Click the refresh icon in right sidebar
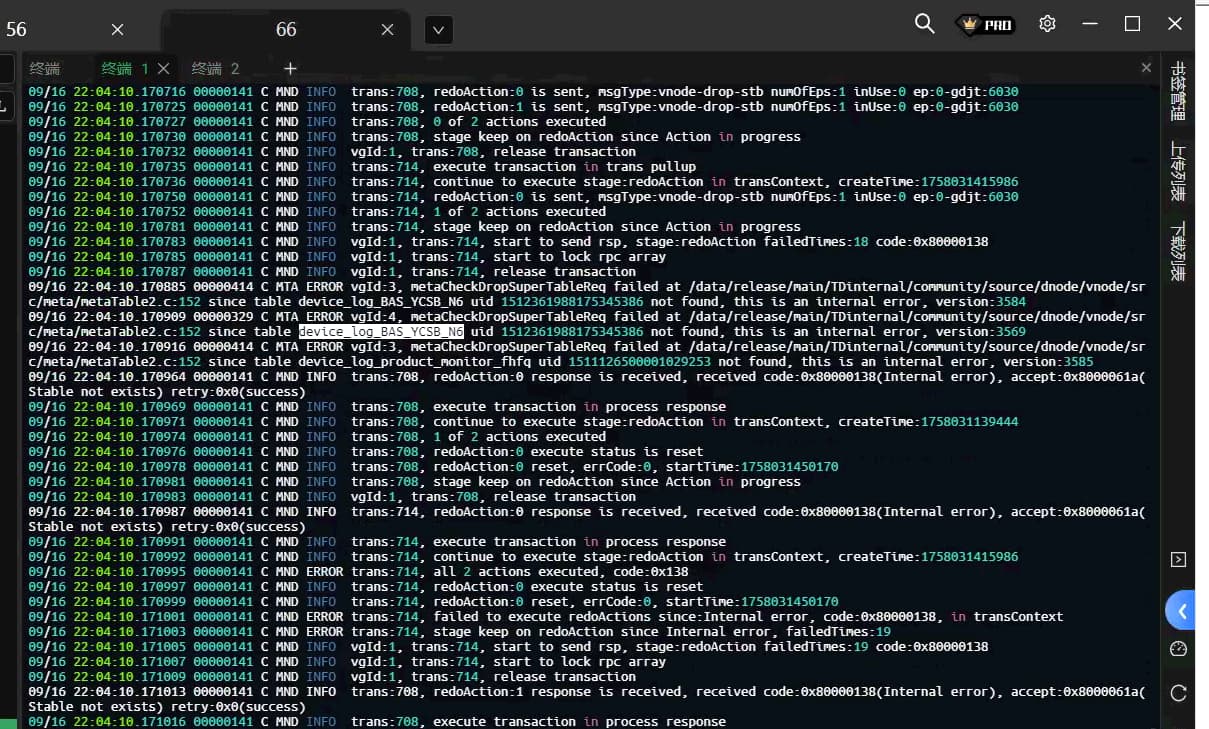Screen dimensions: 1209x729 point(1178,693)
